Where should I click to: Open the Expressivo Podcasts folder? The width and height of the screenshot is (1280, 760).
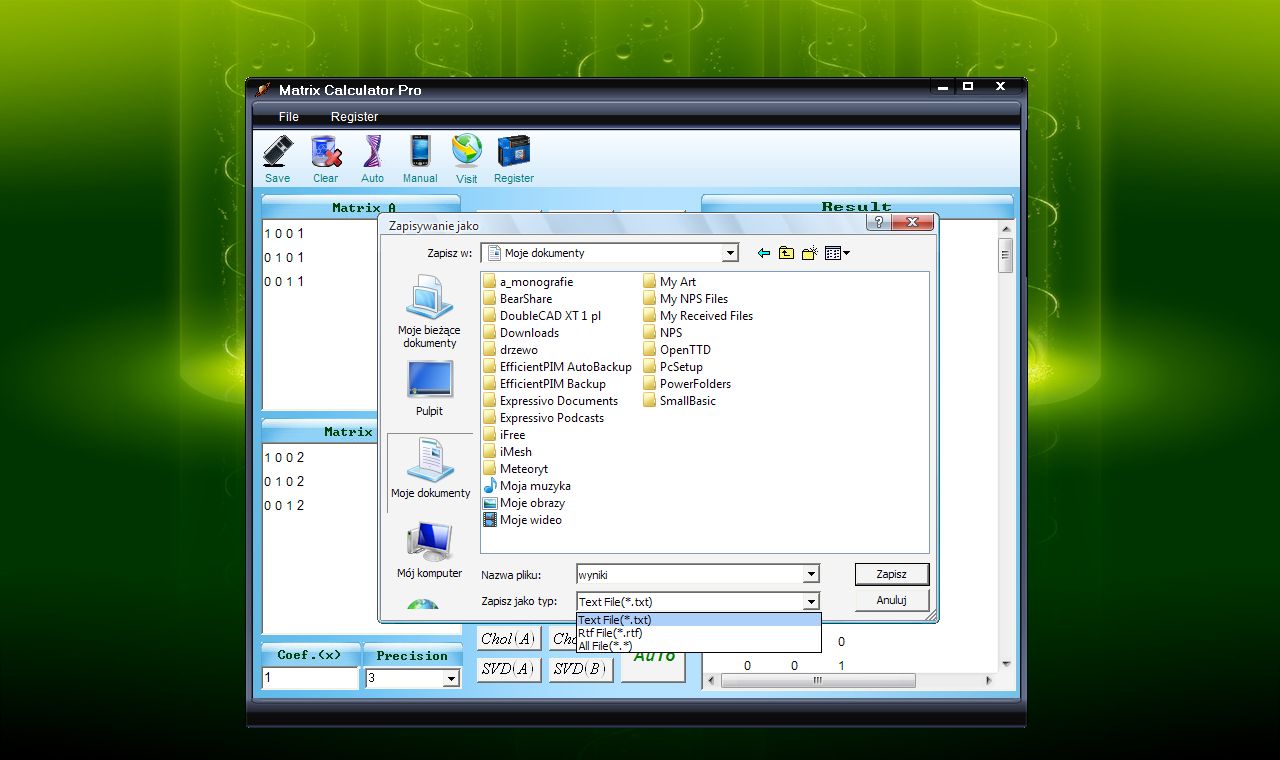[543, 418]
